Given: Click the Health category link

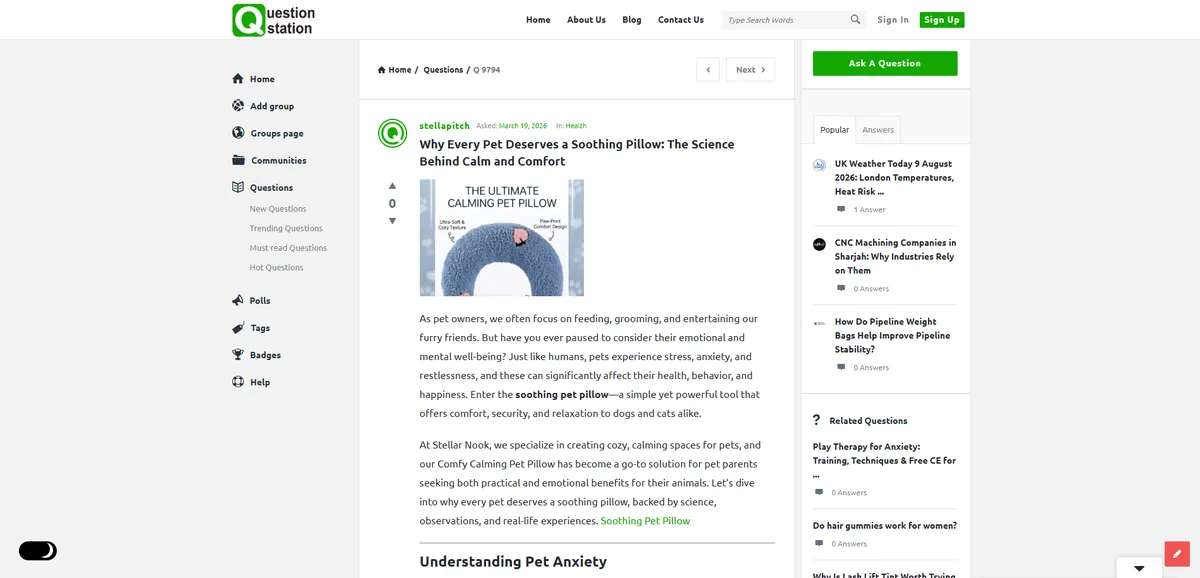Looking at the screenshot, I should tap(576, 126).
